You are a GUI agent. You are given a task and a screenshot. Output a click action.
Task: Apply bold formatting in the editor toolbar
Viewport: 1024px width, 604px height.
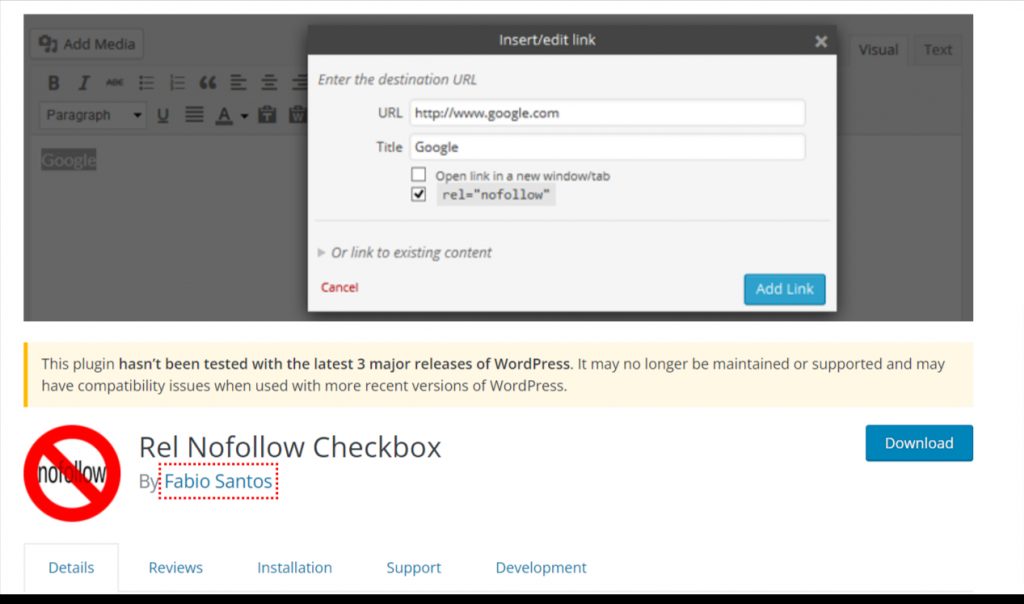click(x=53, y=83)
